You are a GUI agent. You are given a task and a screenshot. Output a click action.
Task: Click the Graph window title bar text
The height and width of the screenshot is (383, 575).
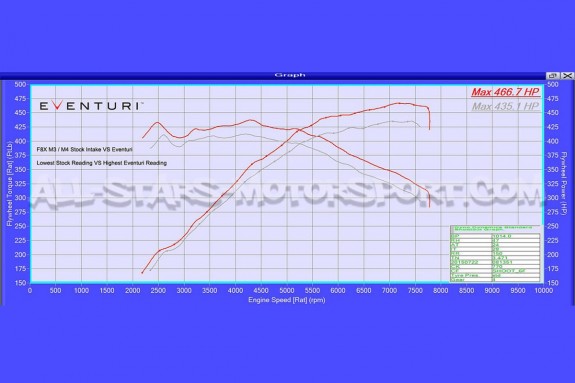click(290, 75)
